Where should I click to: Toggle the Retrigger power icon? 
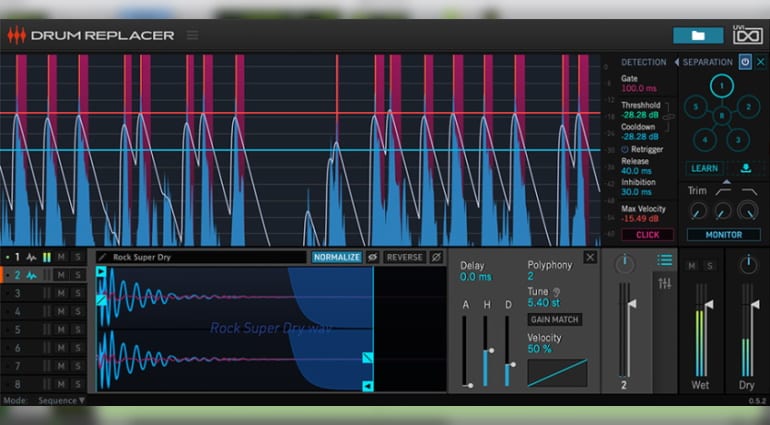pos(624,149)
